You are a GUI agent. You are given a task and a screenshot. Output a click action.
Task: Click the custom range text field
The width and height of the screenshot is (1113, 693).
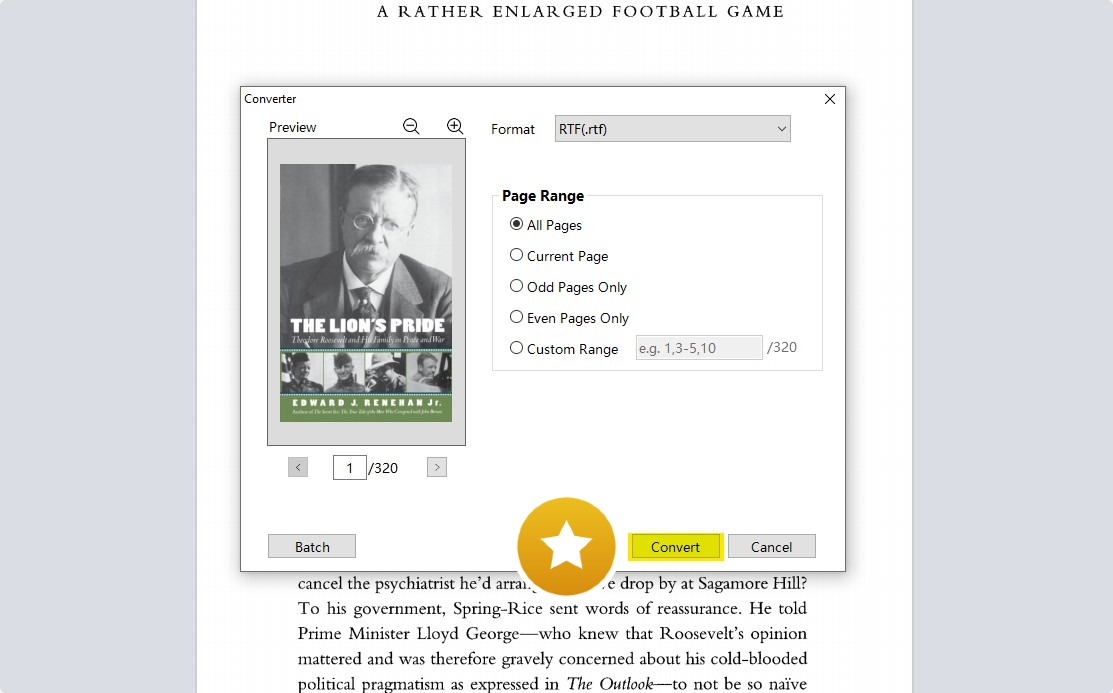pyautogui.click(x=698, y=348)
